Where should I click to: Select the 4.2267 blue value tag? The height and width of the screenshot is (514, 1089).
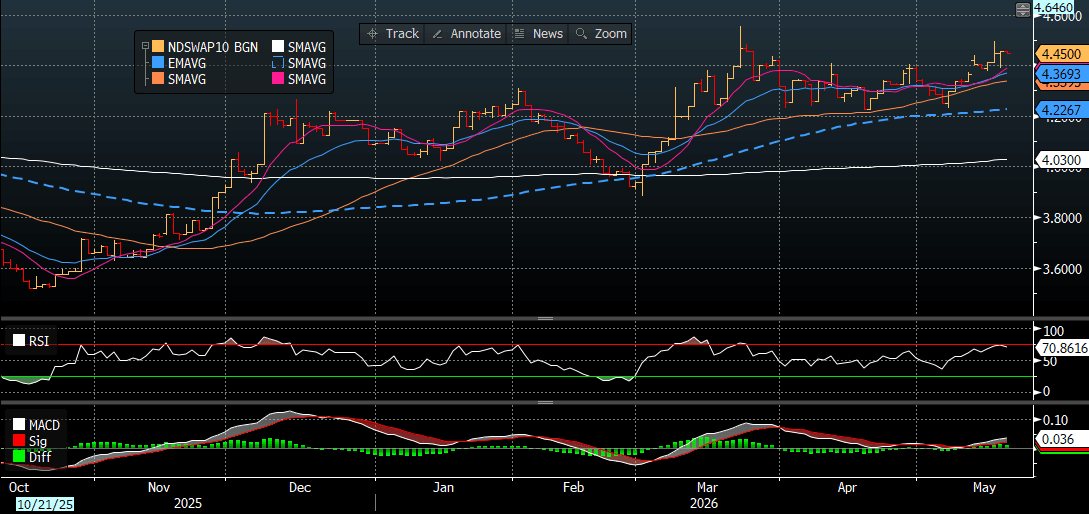point(1062,109)
